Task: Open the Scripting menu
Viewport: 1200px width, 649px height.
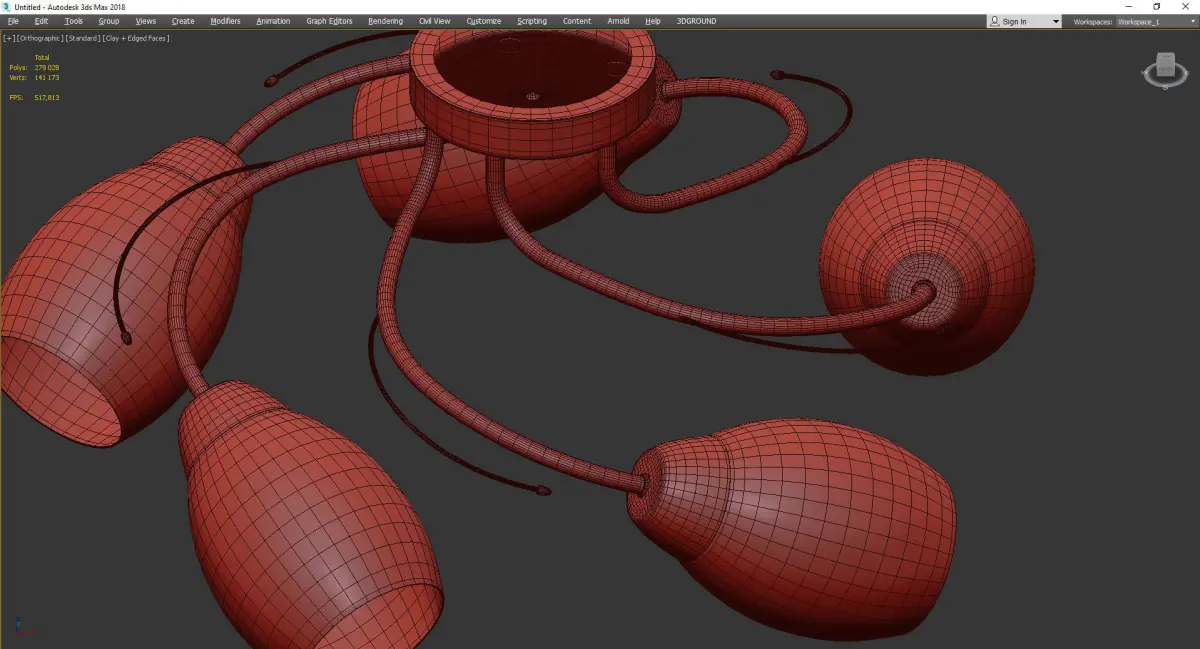Action: (532, 21)
